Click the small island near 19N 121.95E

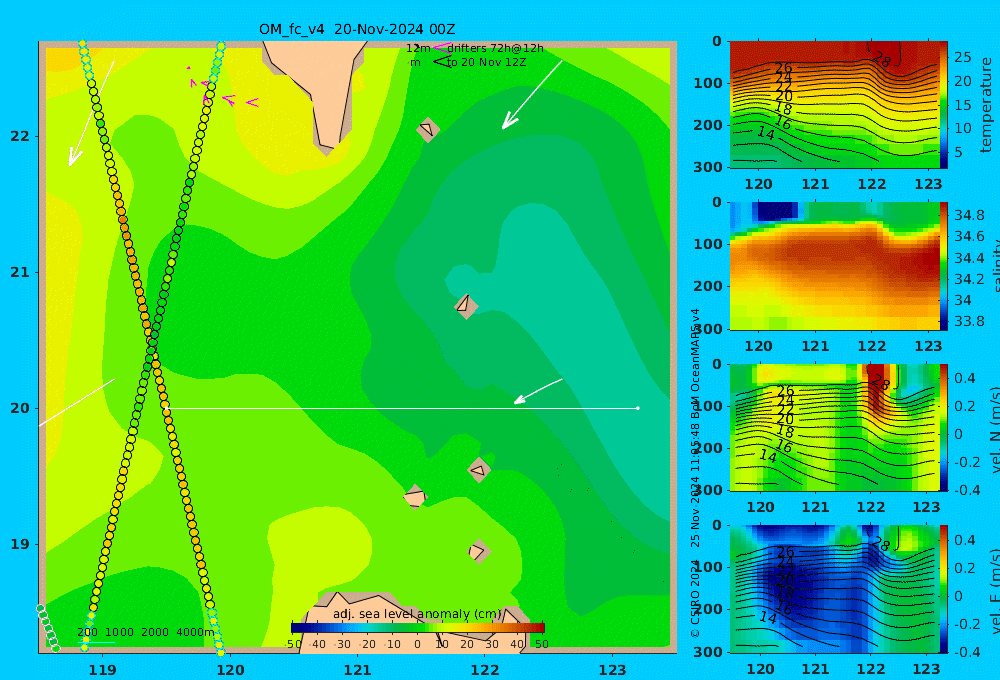tap(478, 551)
